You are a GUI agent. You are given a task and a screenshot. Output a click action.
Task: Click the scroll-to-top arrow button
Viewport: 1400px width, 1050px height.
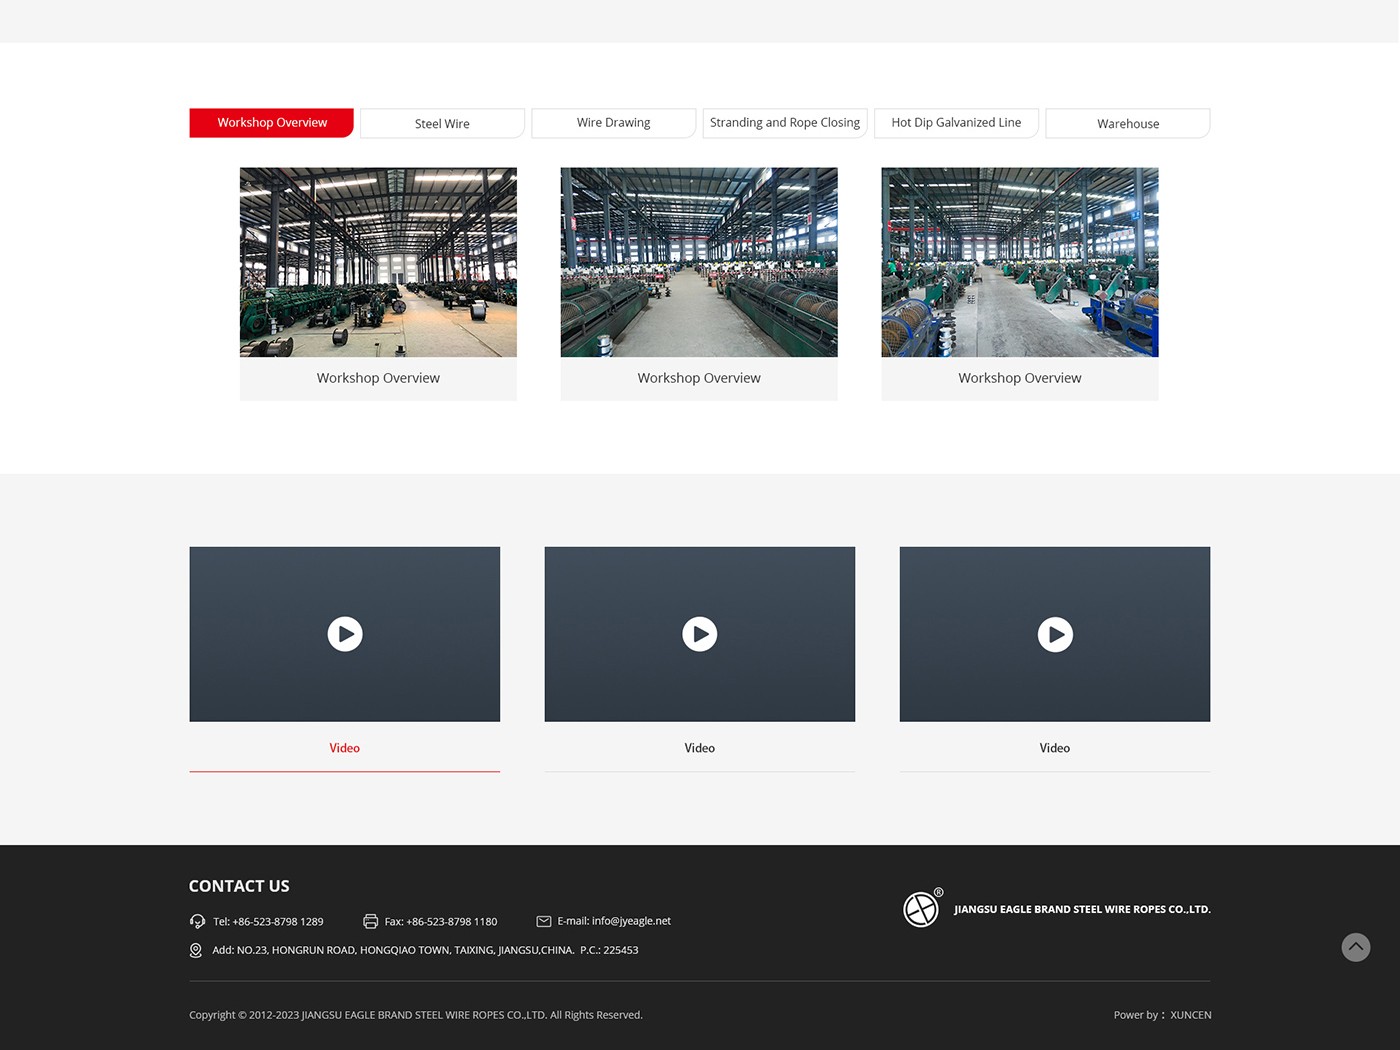pos(1355,947)
